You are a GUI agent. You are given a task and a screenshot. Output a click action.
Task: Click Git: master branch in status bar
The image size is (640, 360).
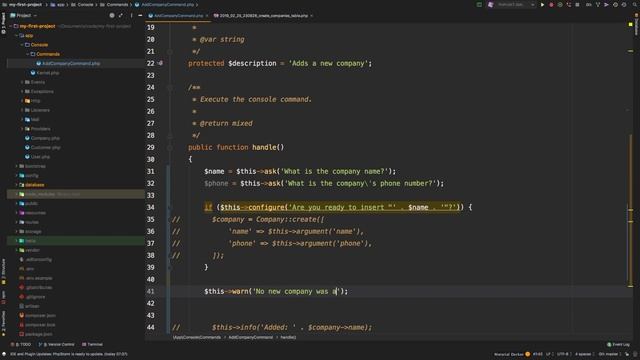(x=608, y=354)
